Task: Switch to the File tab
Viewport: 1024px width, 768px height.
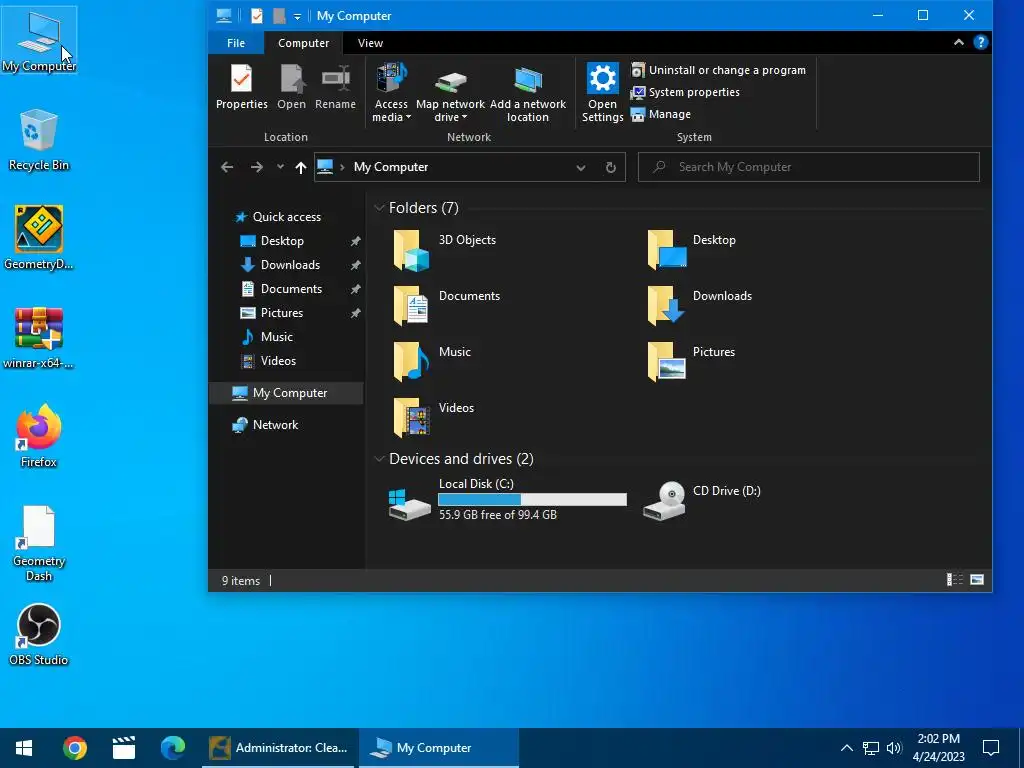Action: (x=236, y=43)
